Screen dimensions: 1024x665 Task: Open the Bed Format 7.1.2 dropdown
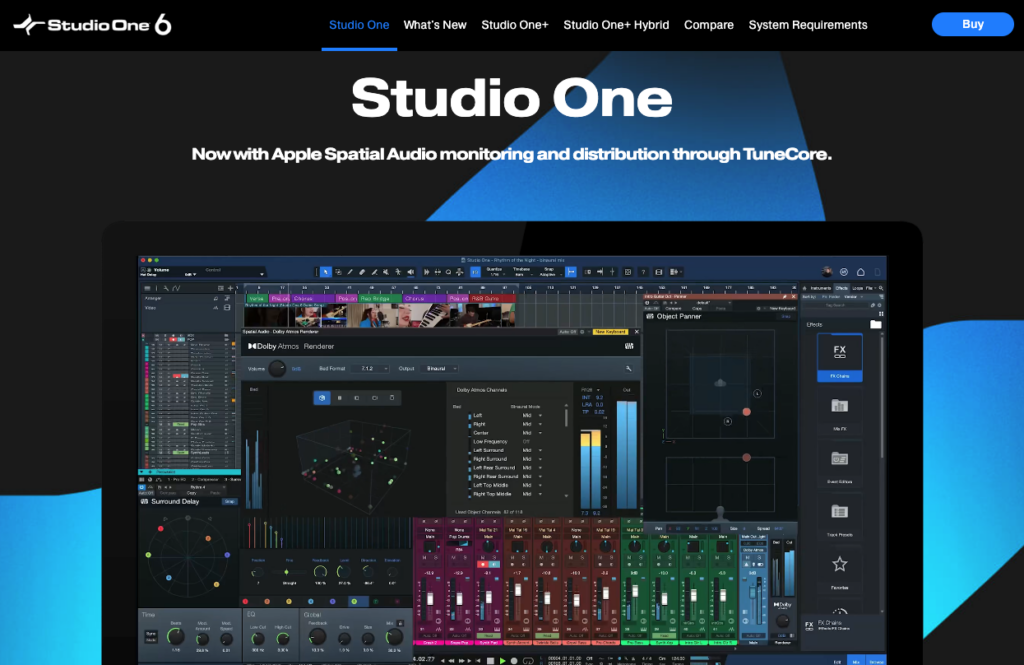370,369
